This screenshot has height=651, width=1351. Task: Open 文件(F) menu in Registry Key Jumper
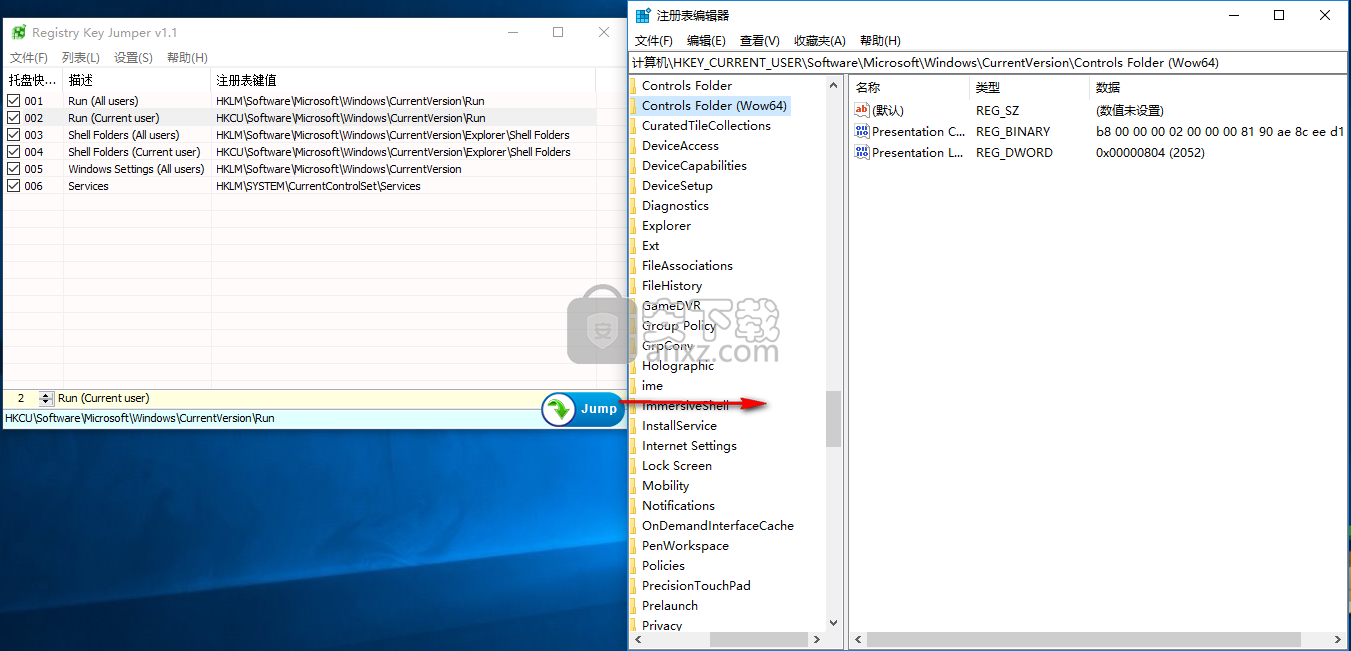click(x=29, y=58)
